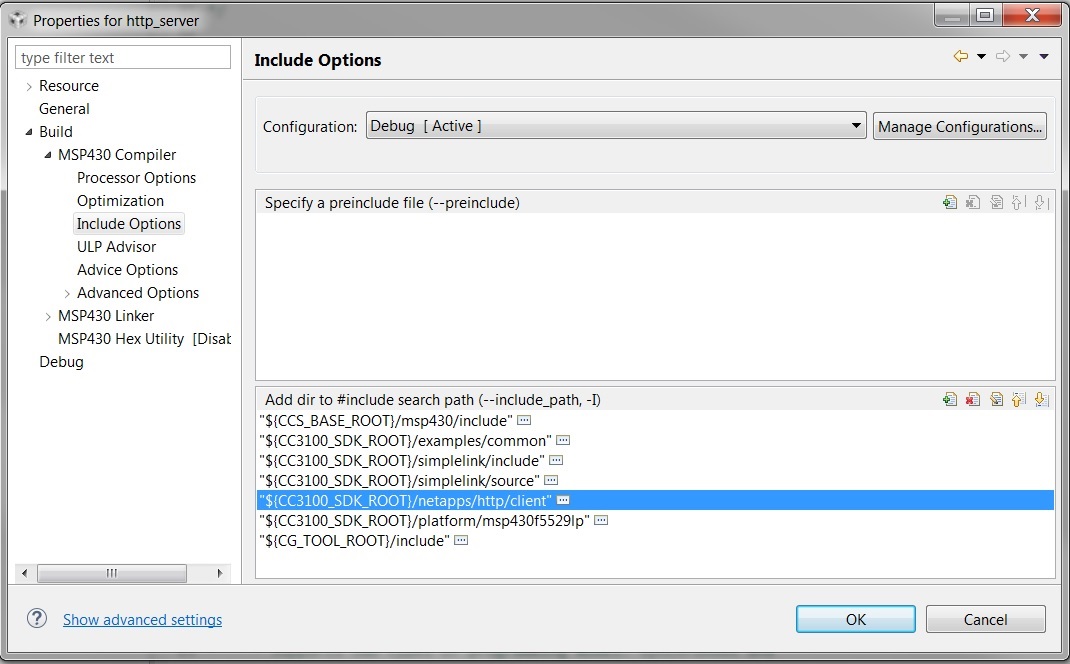This screenshot has height=664, width=1070.
Task: Move selected include path down
Action: click(x=1041, y=400)
